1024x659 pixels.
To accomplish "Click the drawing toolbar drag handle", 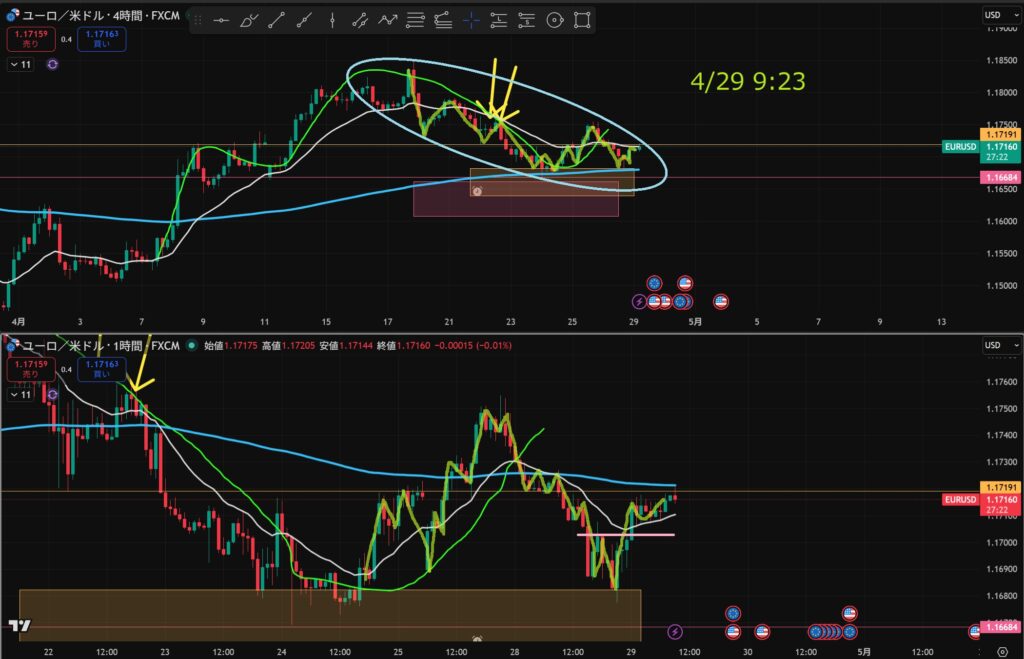I will click(198, 21).
